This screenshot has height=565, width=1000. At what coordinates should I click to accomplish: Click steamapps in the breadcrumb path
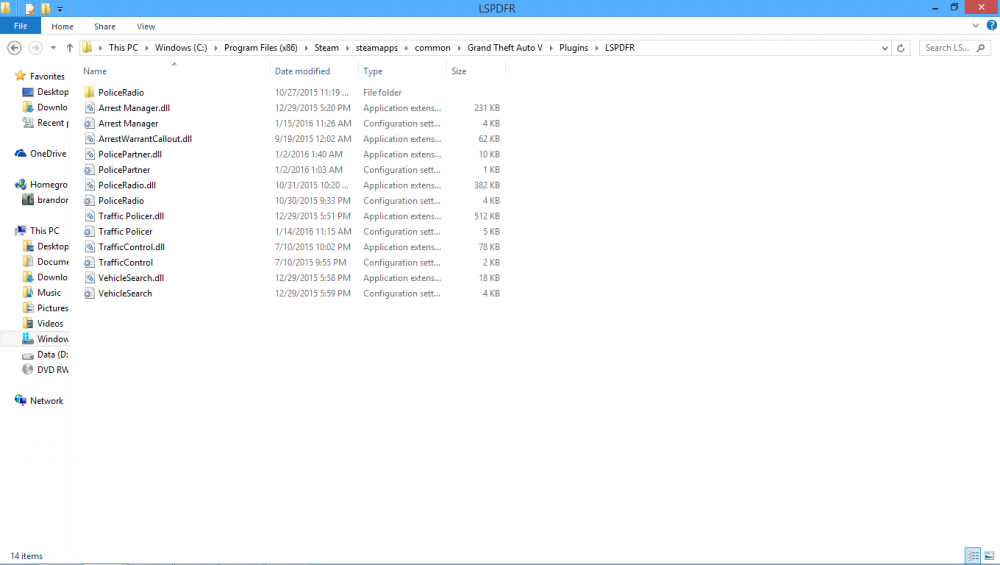pyautogui.click(x=377, y=48)
